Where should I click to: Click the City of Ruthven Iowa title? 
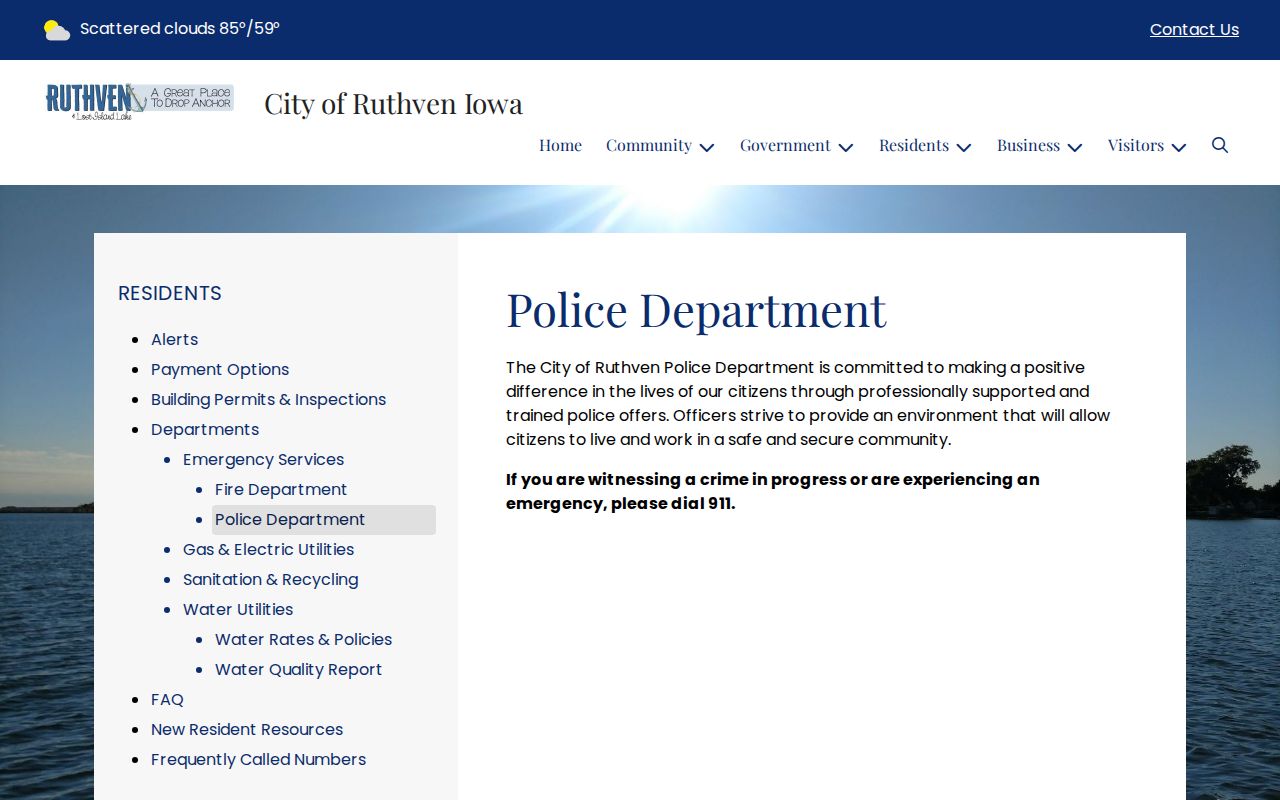point(393,103)
